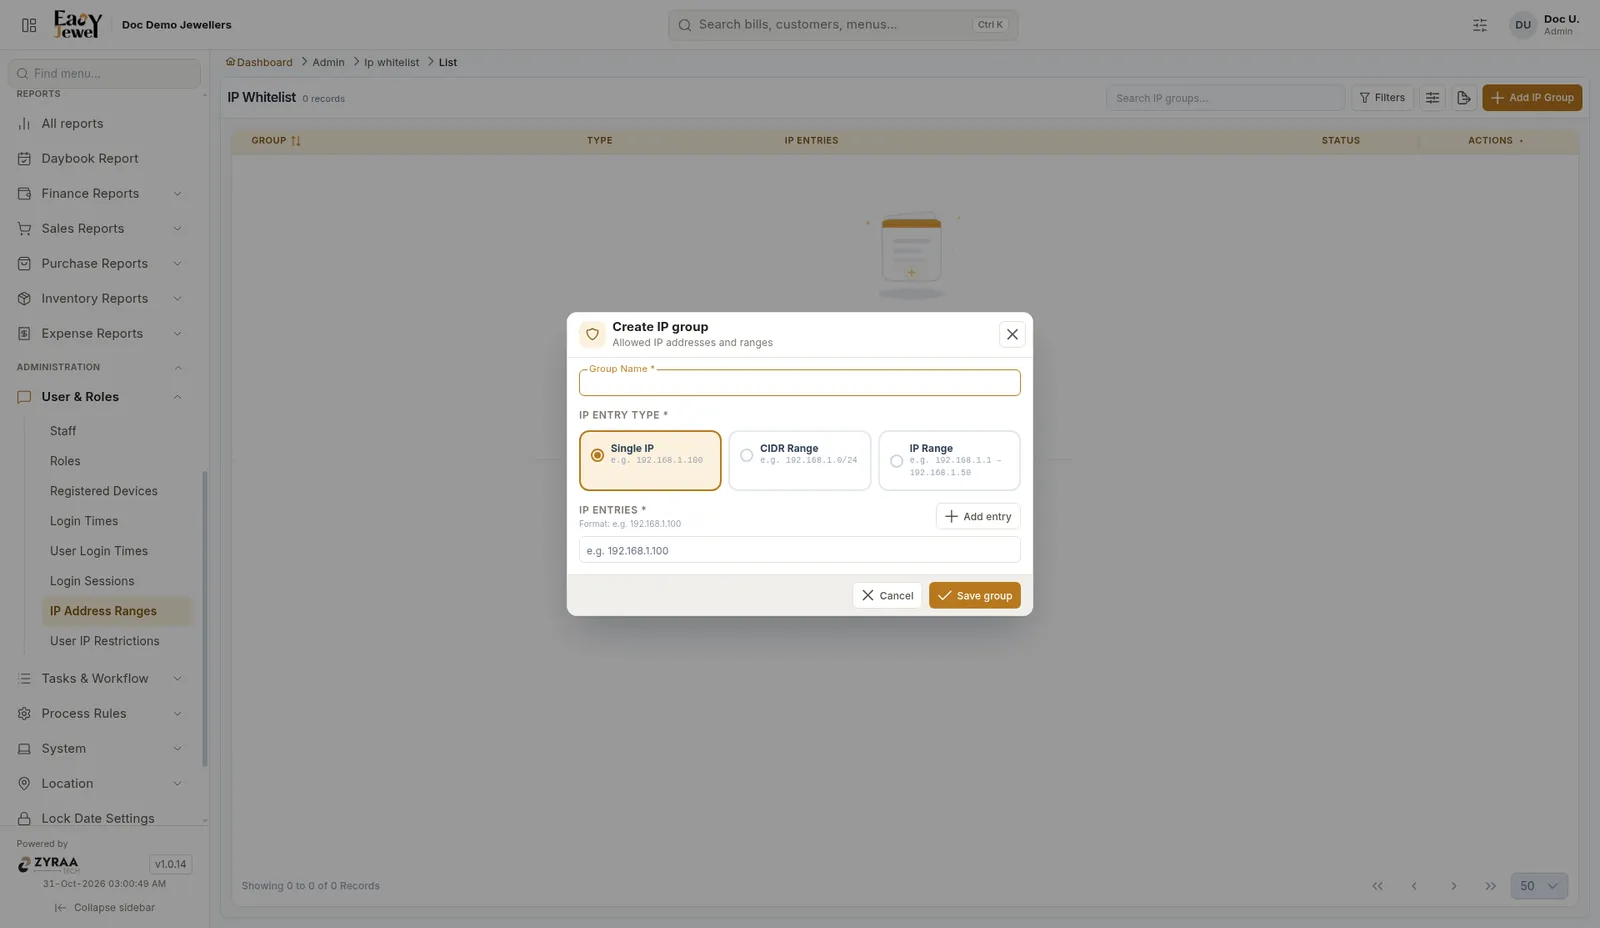The image size is (1600, 928).
Task: Go to the previous page arrow
Action: point(1414,886)
